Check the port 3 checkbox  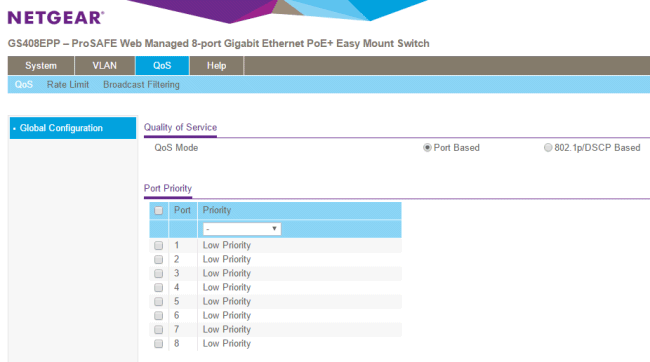tap(158, 274)
